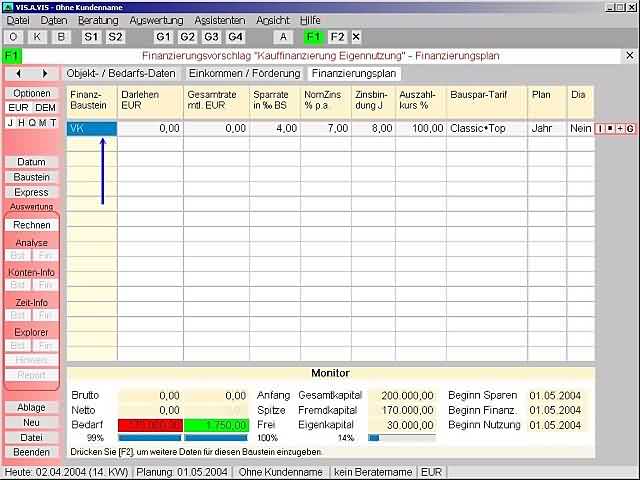Click the Plan cell showing Jahr
The image size is (640, 480).
click(x=547, y=129)
